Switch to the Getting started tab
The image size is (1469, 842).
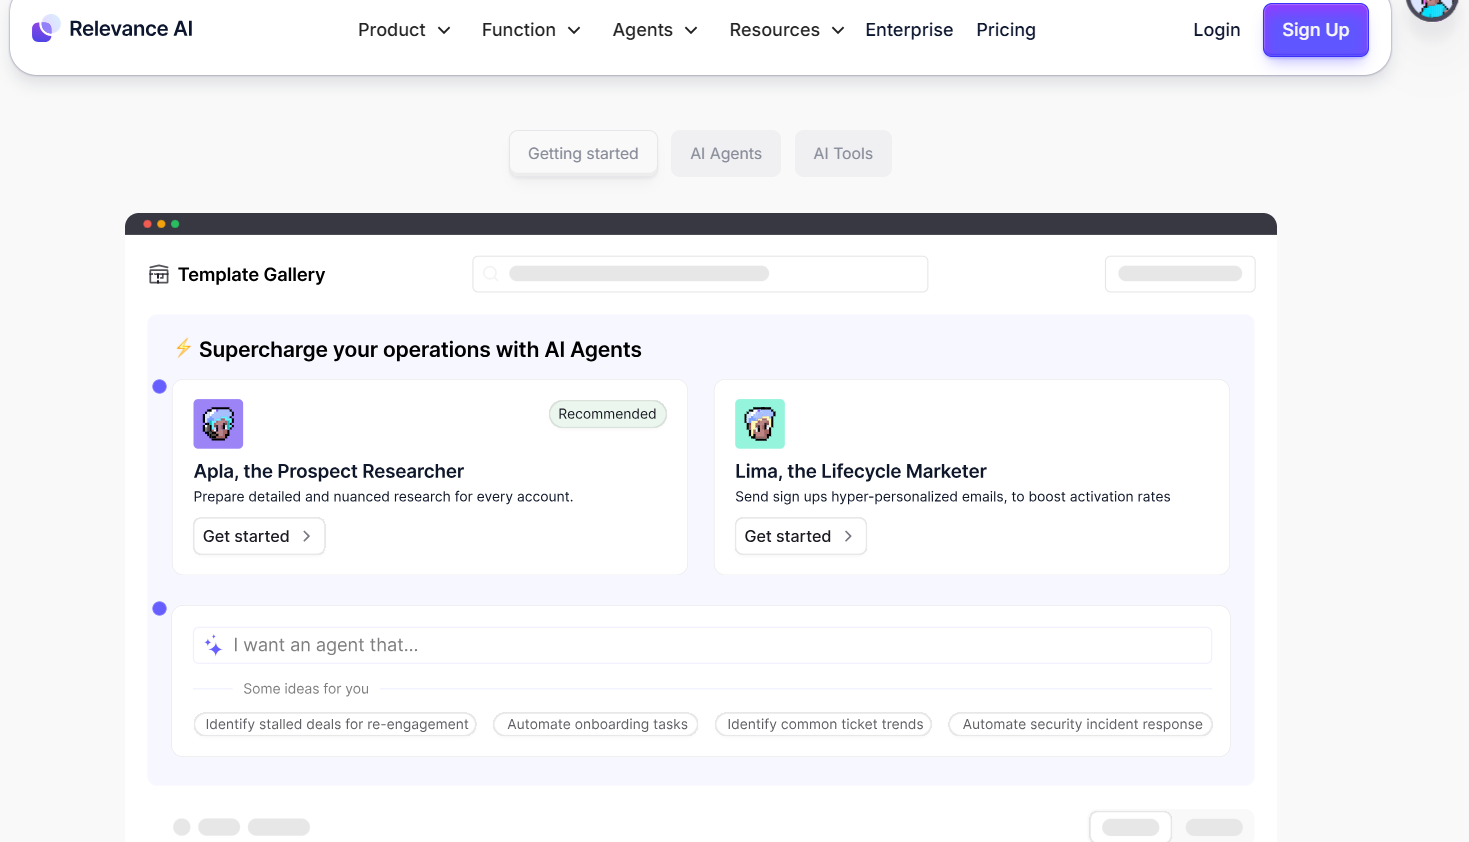tap(583, 153)
